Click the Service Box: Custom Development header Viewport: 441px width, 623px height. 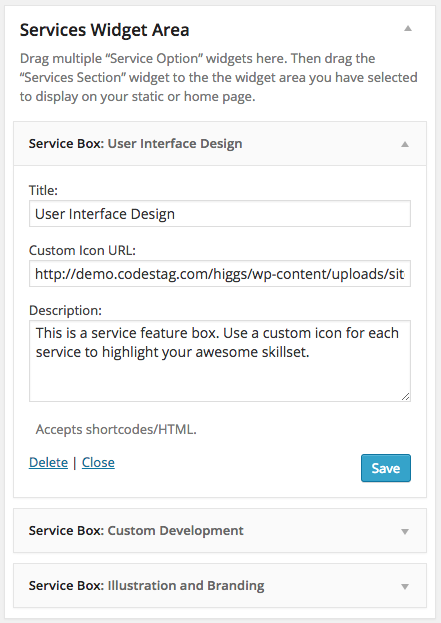coord(220,530)
